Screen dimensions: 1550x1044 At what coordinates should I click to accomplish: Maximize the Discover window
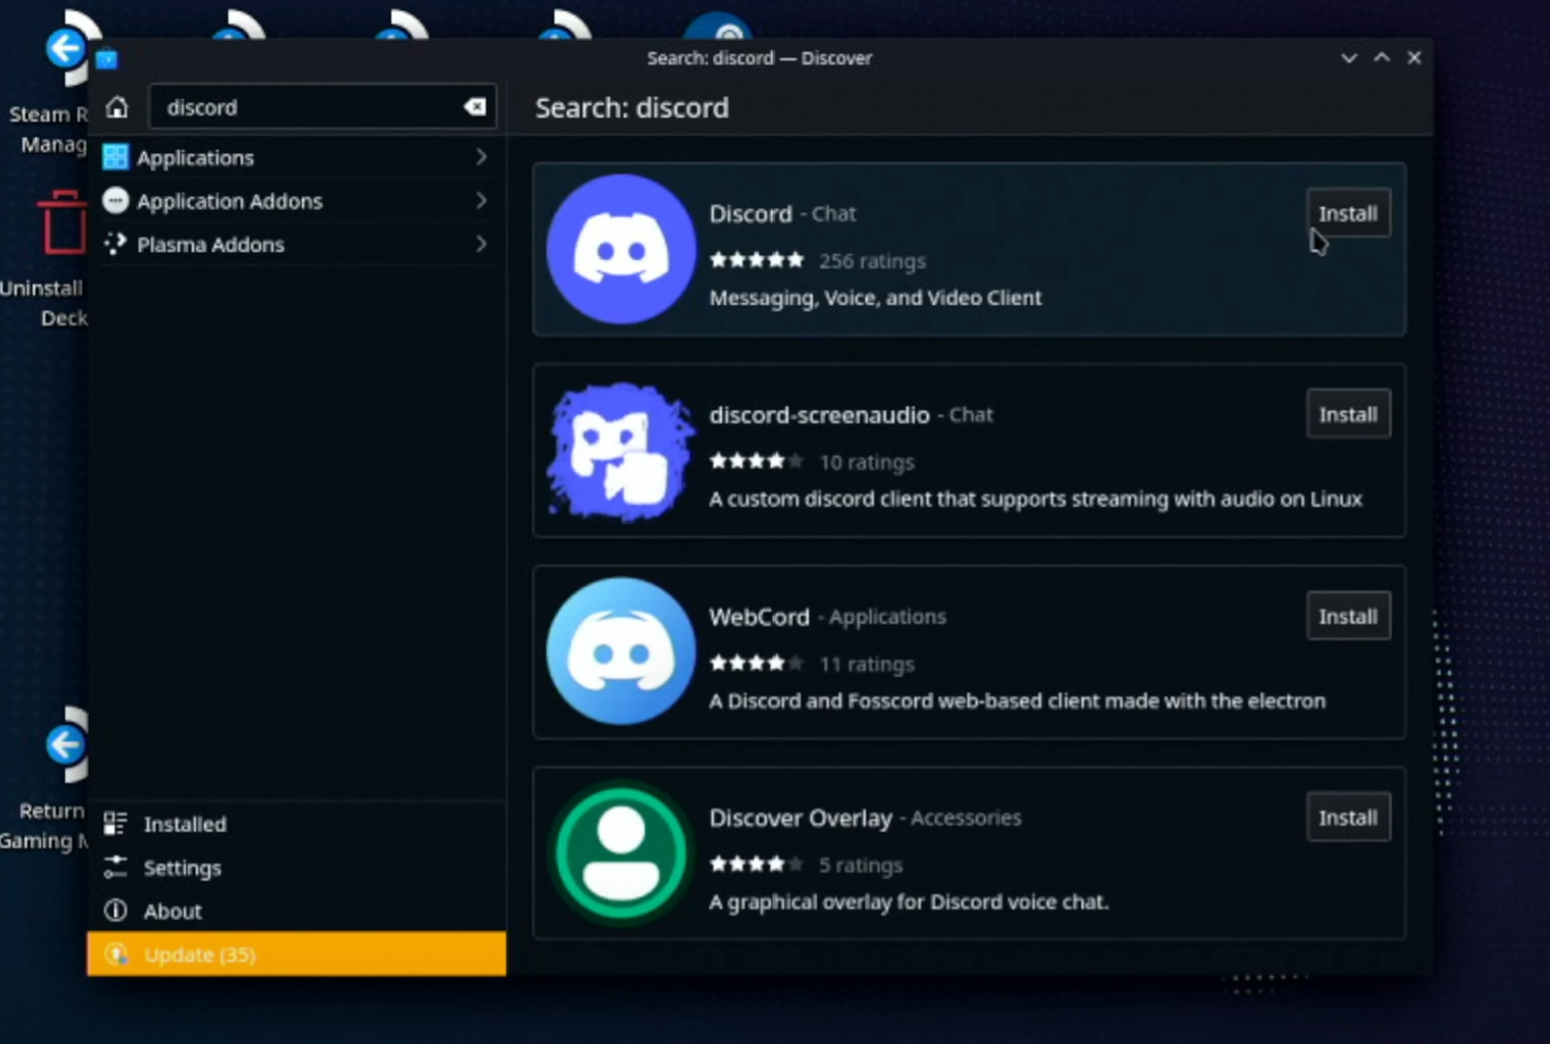[x=1382, y=58]
